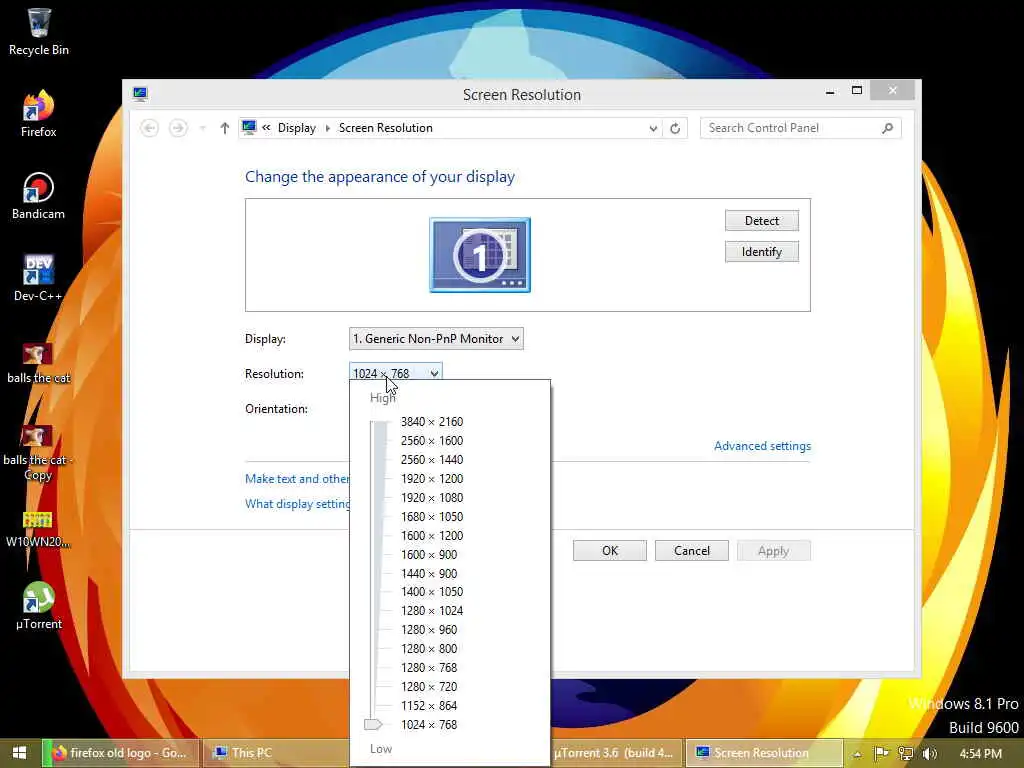1024x768 pixels.
Task: Refresh the Screen Resolution address bar
Action: click(x=675, y=128)
